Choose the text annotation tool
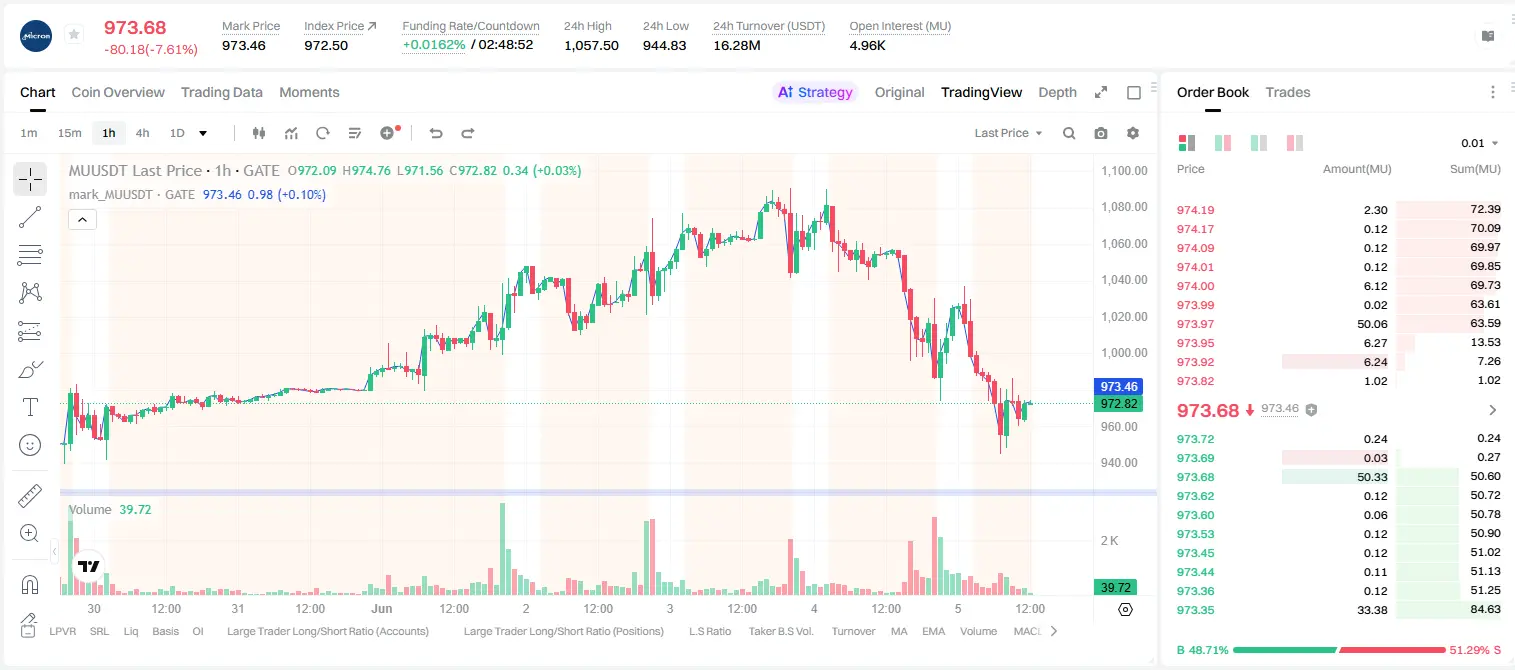This screenshot has height=670, width=1515. [x=30, y=407]
